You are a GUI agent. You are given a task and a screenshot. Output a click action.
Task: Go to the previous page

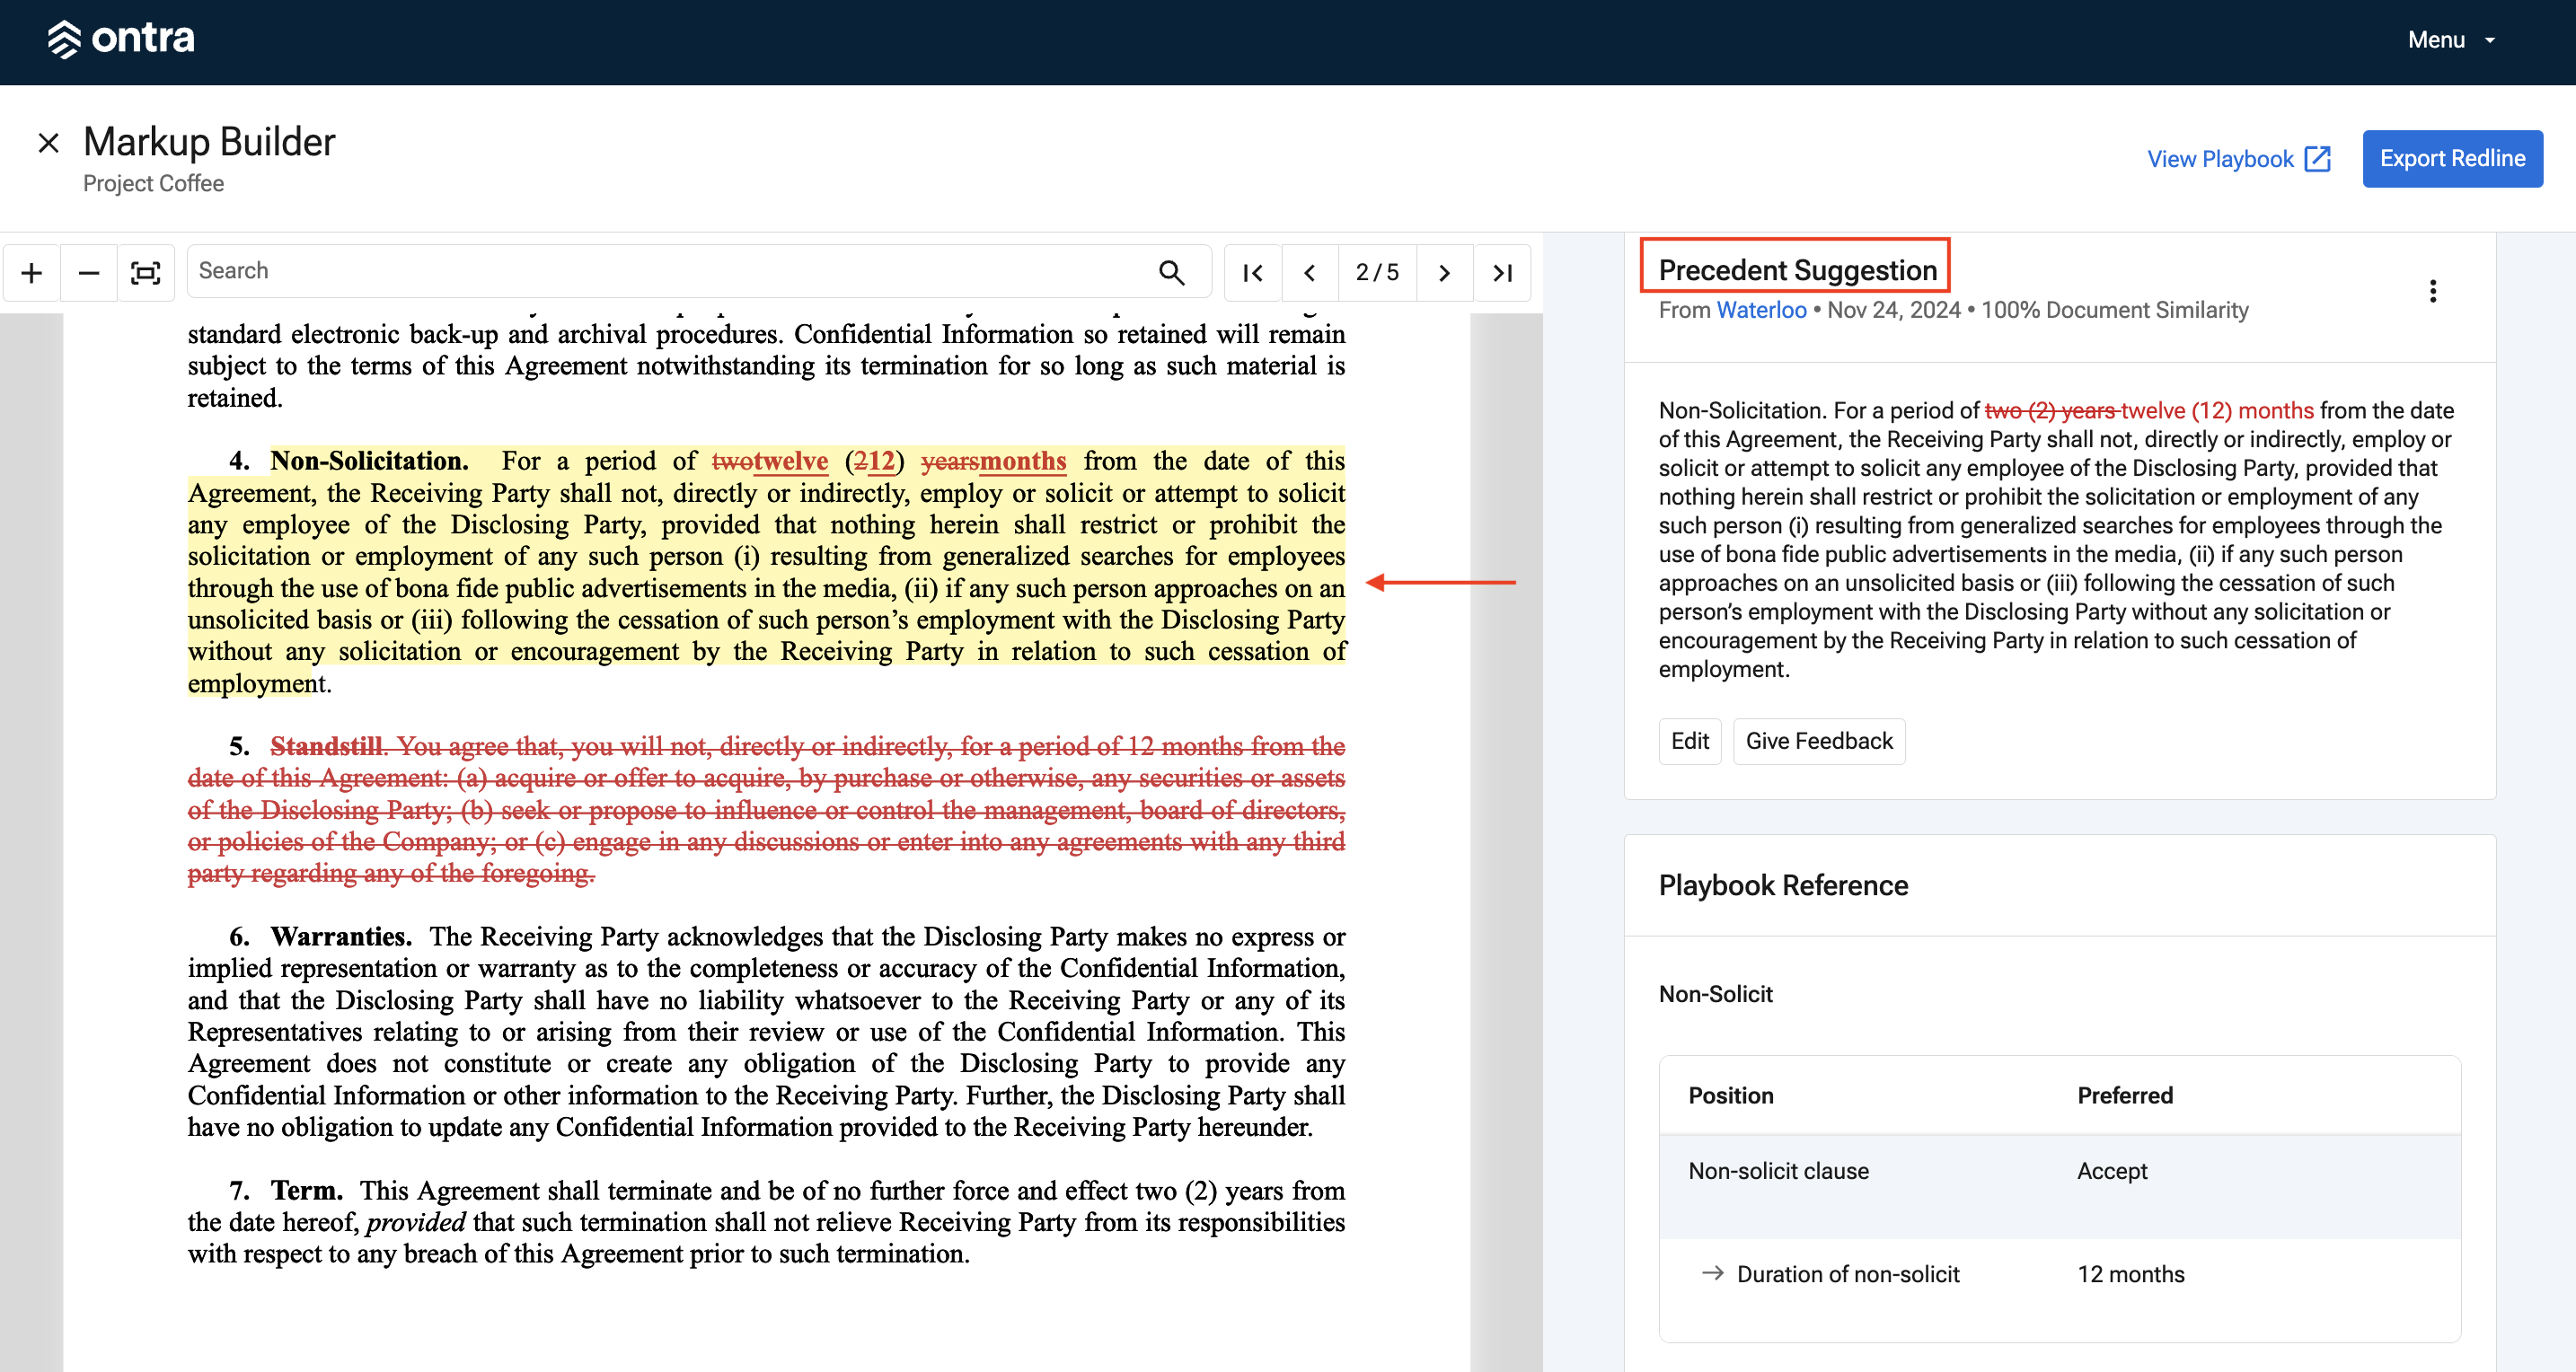pyautogui.click(x=1309, y=273)
